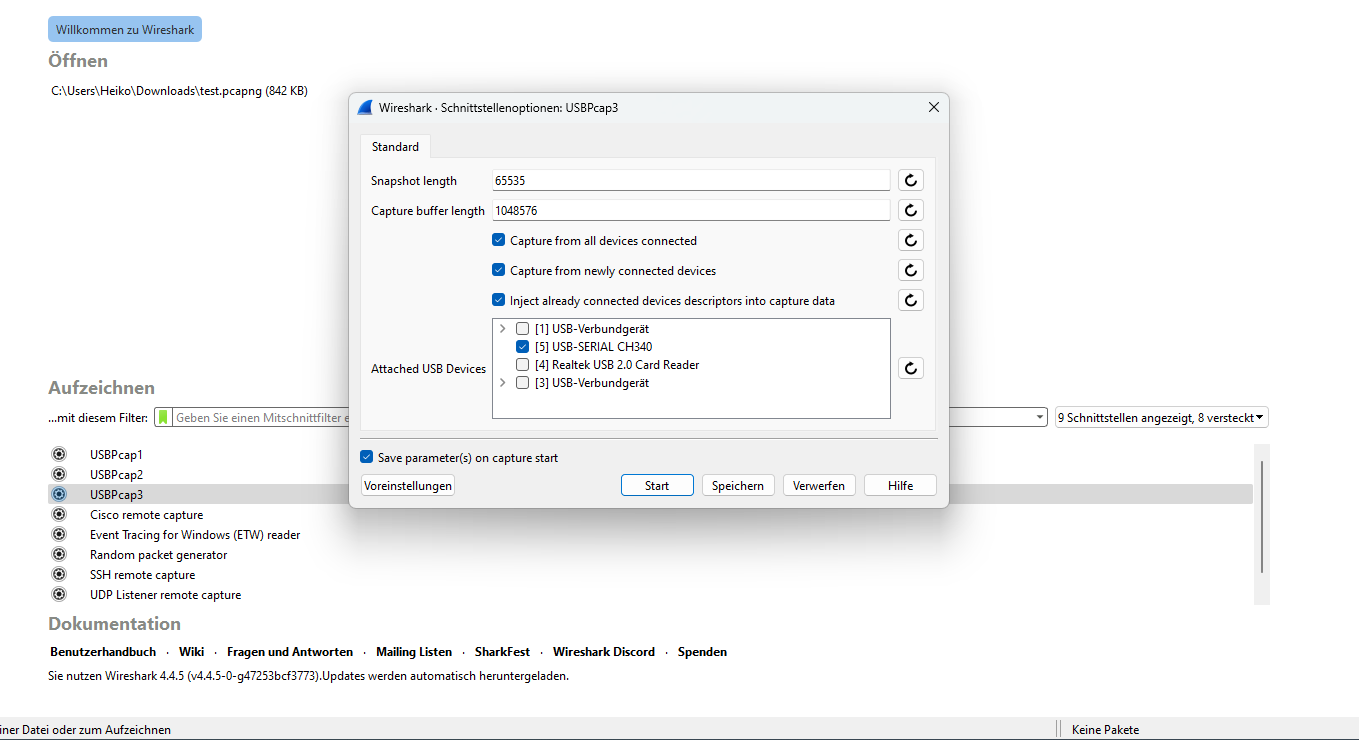Select the Standard tab
The height and width of the screenshot is (740, 1359).
tap(395, 146)
